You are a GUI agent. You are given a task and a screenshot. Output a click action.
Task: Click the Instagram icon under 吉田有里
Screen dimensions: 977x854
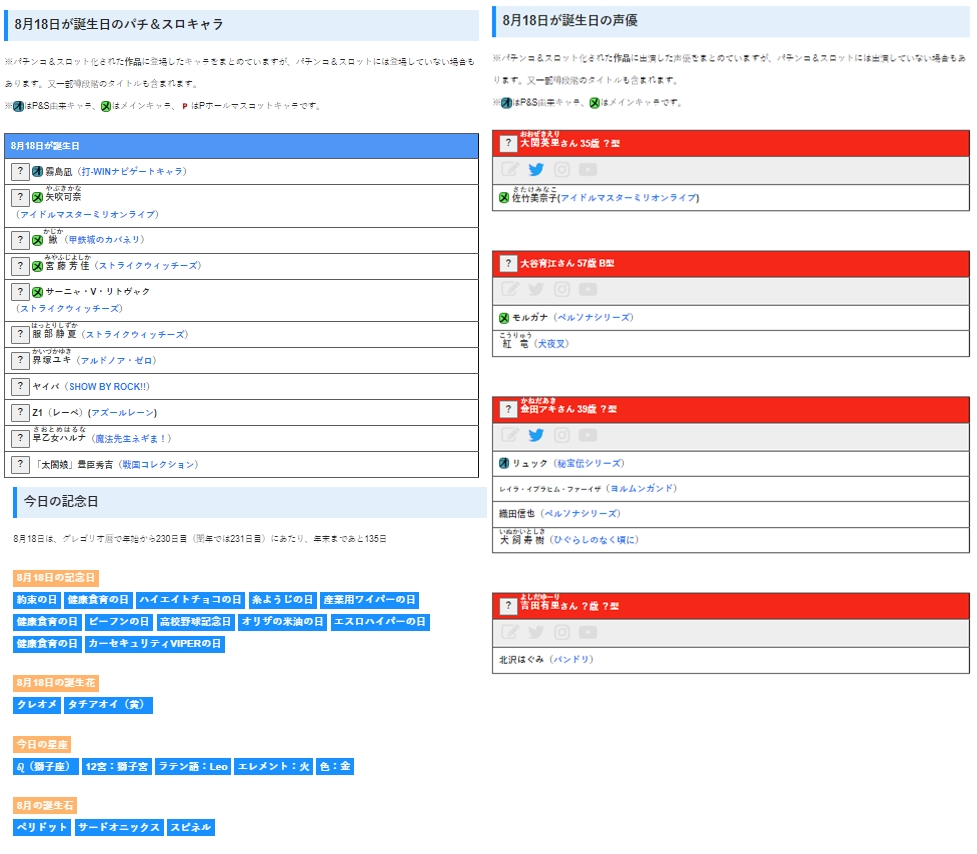coord(562,632)
